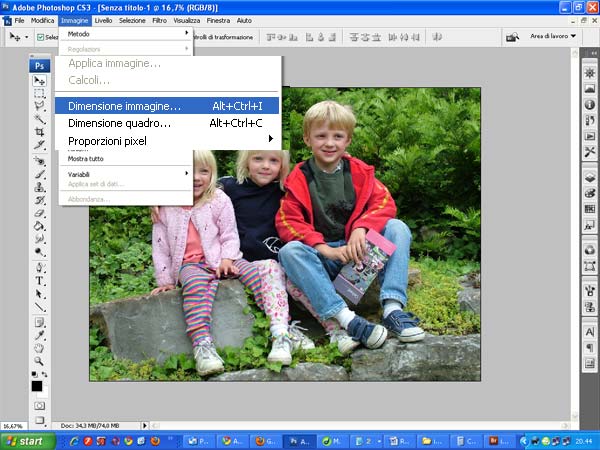
Task: Open the Go to Bridge button
Action: click(x=512, y=37)
